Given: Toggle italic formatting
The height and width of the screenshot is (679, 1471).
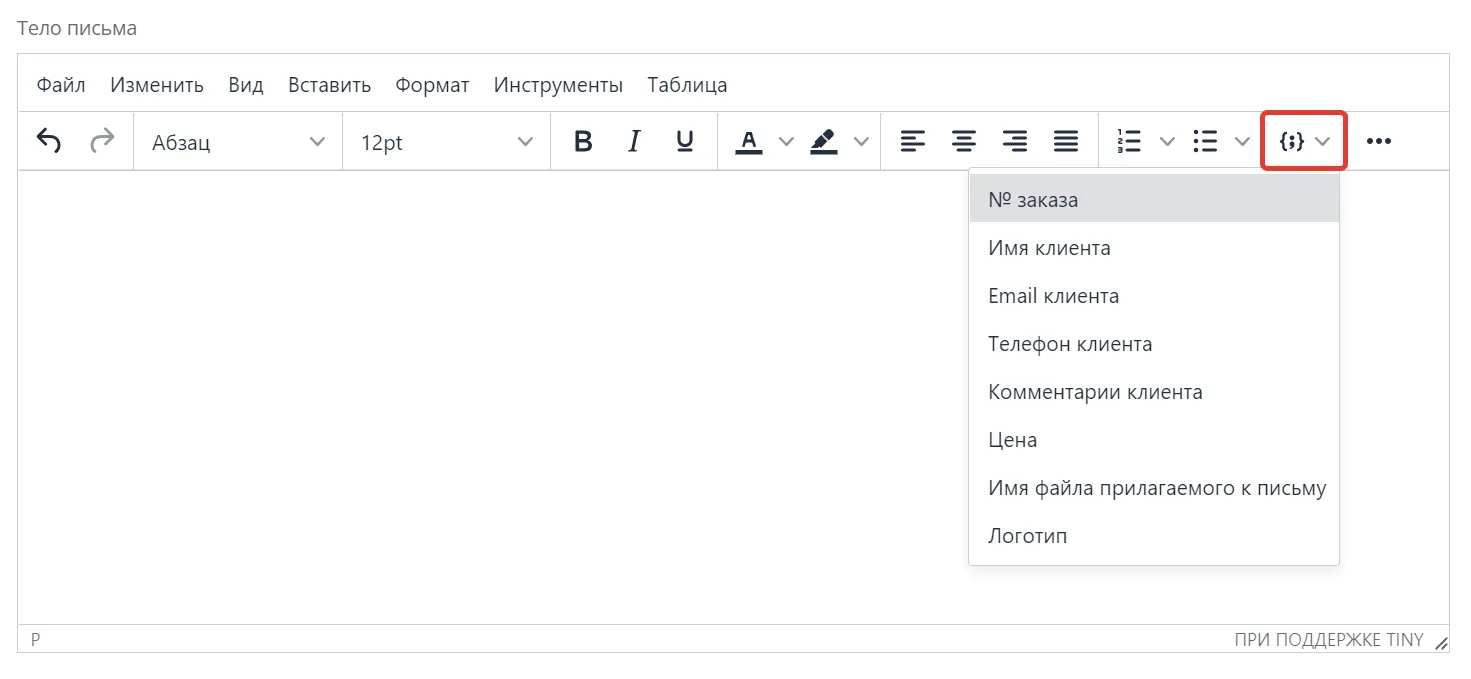Looking at the screenshot, I should [x=634, y=141].
